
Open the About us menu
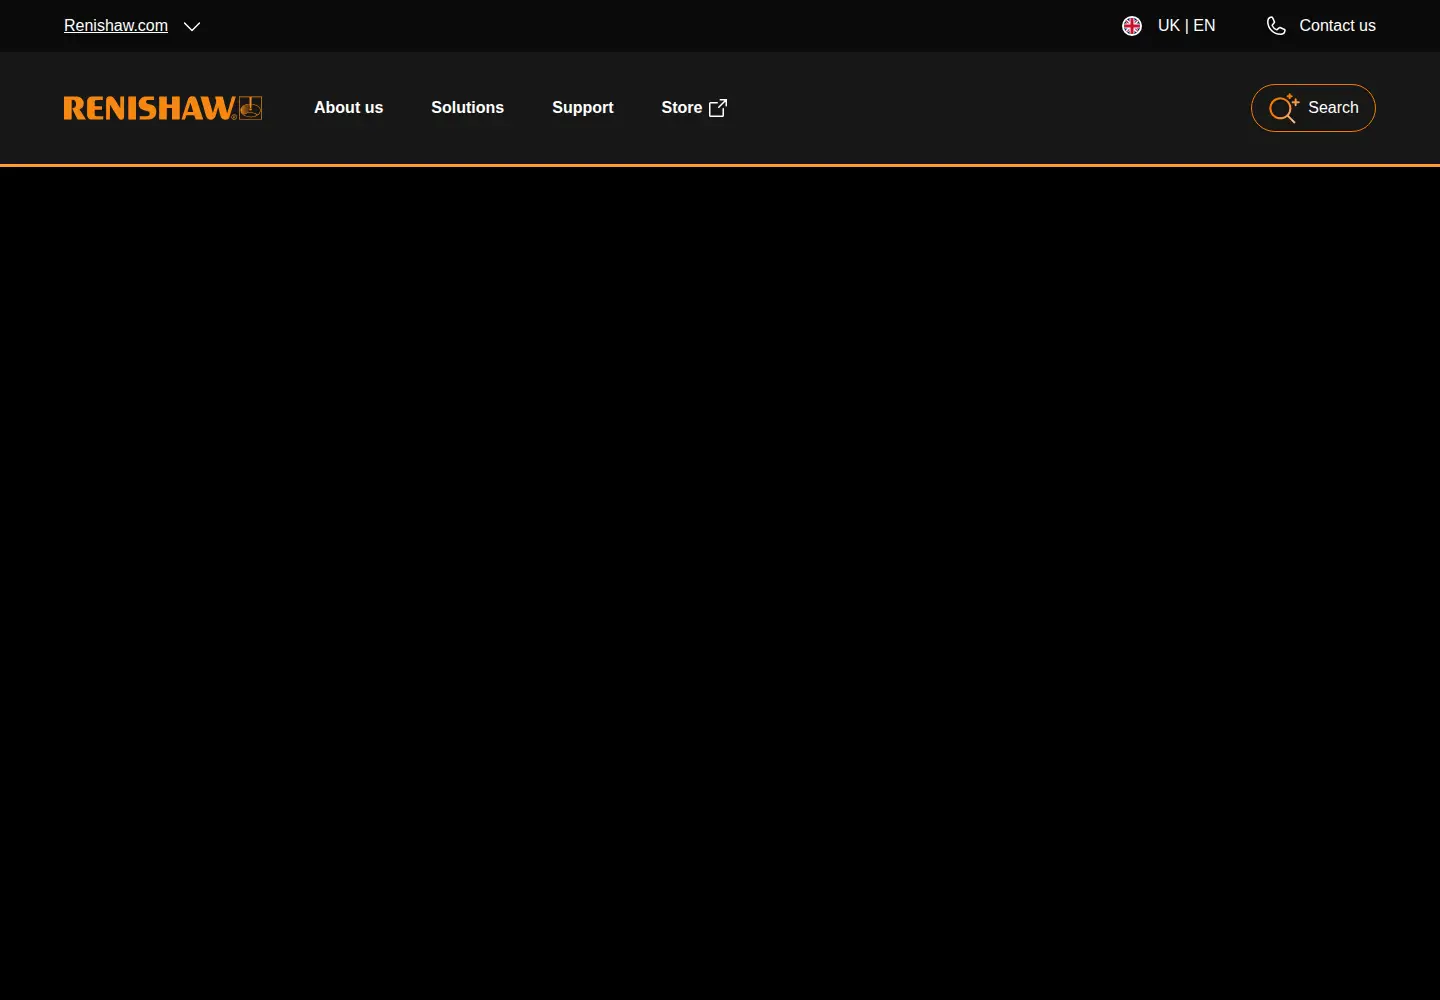[x=348, y=108]
